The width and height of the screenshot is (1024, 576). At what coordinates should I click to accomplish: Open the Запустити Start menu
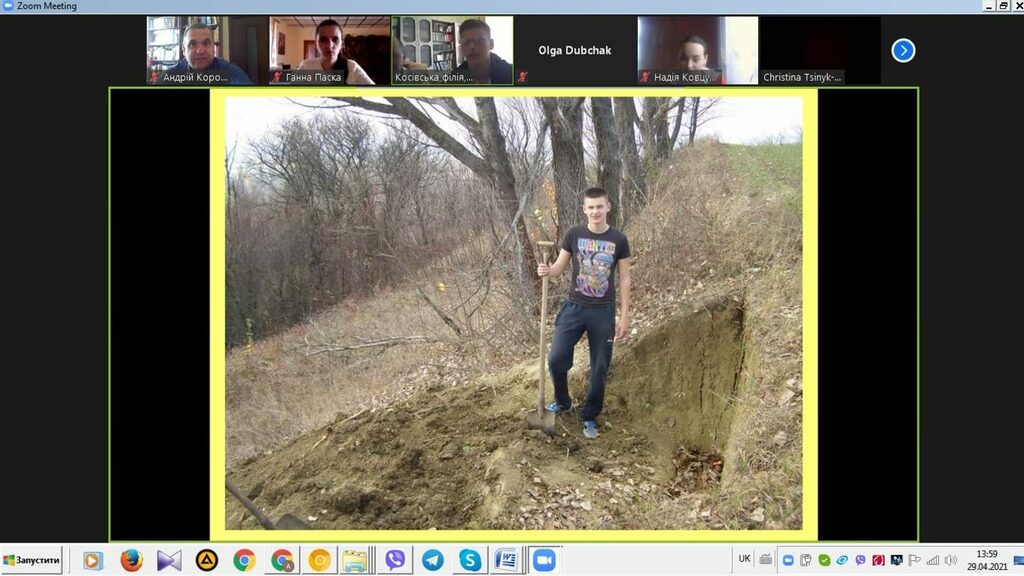tap(32, 560)
